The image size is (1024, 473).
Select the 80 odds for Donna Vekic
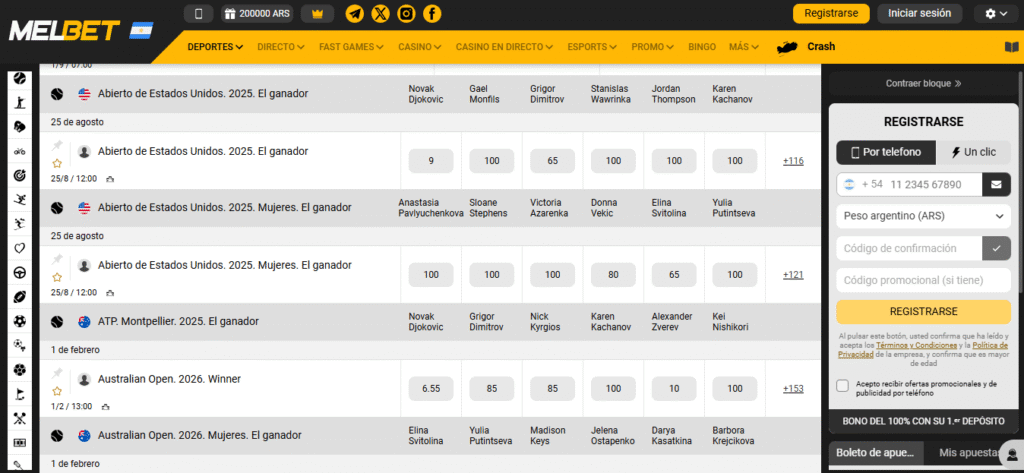pos(613,275)
